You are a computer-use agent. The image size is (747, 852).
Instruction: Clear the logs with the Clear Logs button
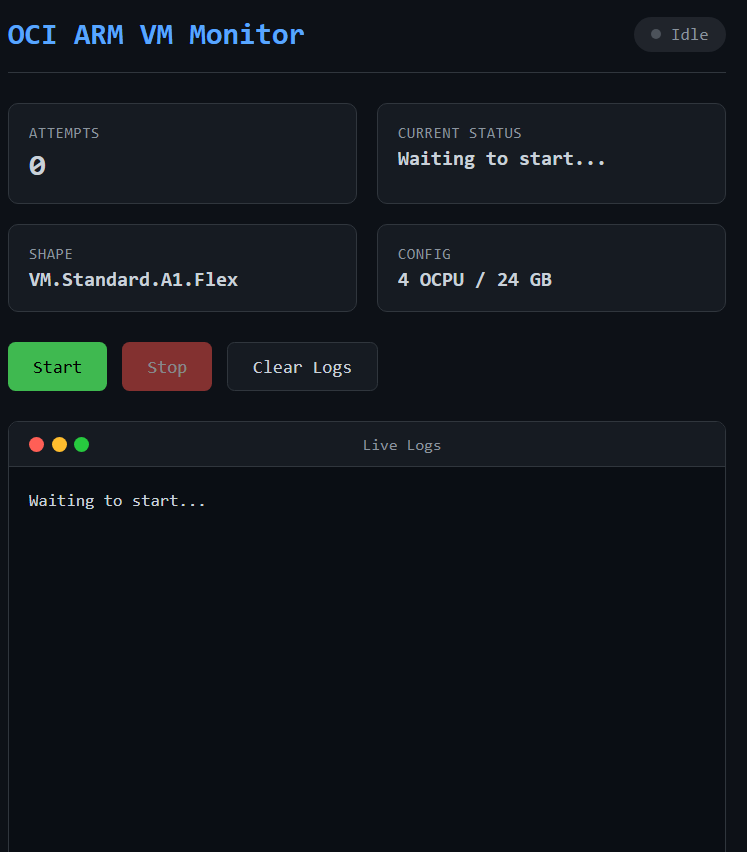click(x=302, y=366)
